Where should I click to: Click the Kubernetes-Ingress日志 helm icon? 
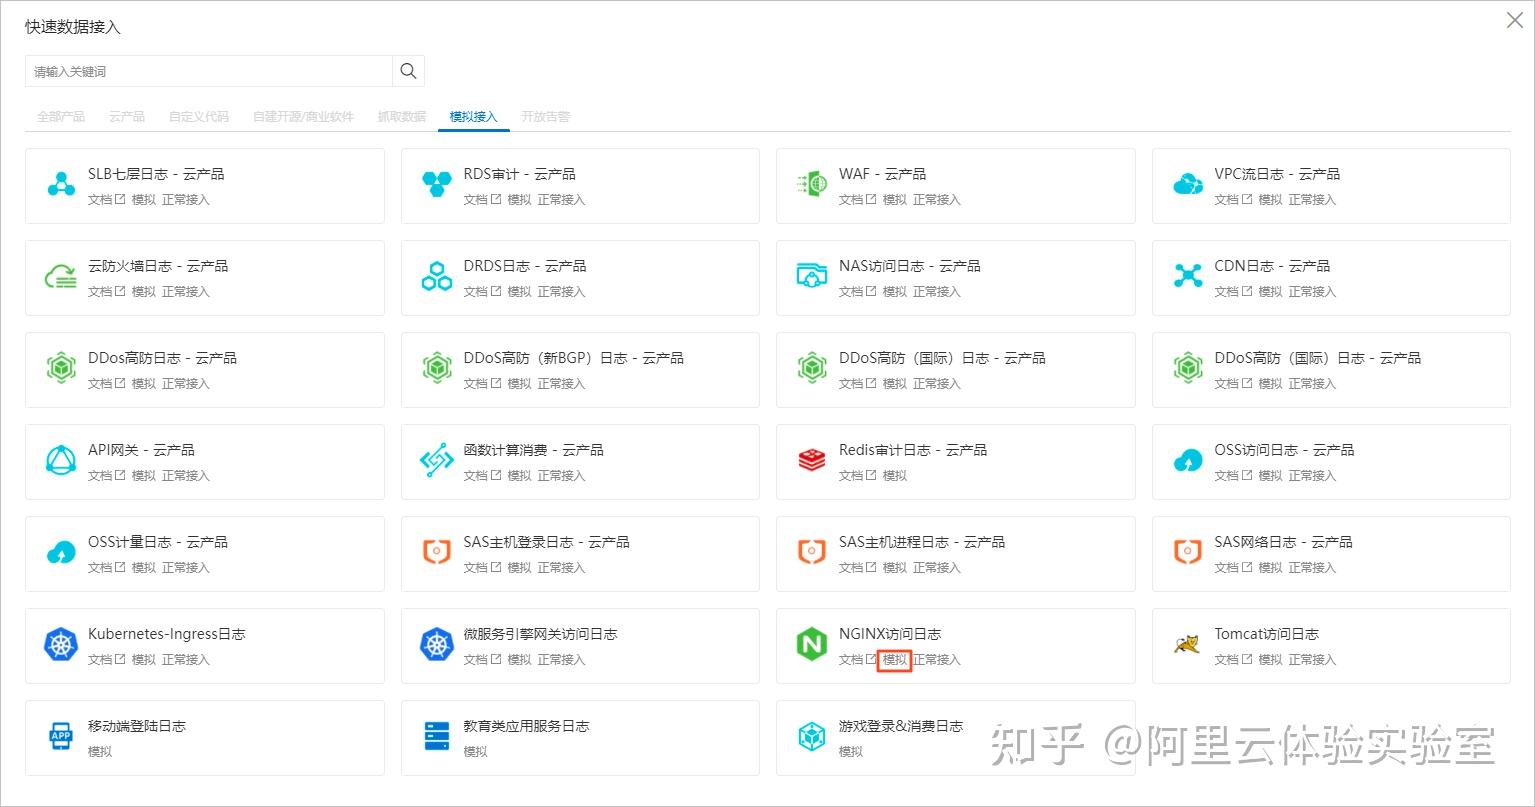tap(61, 645)
